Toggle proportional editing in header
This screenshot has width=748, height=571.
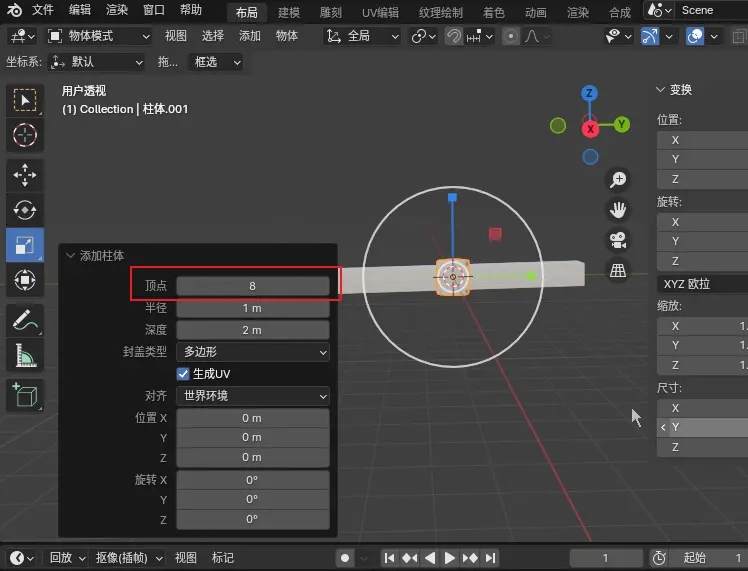point(511,36)
